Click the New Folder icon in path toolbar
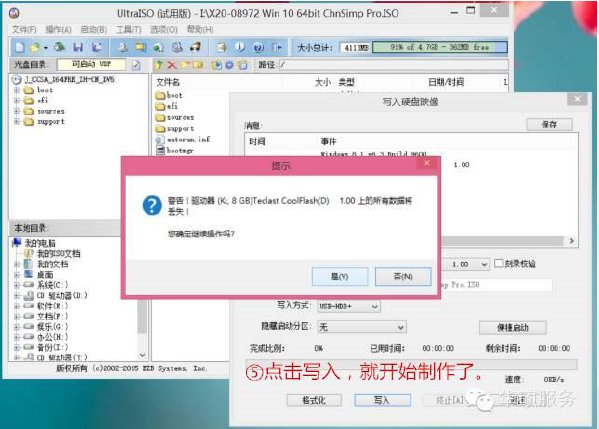599x429 pixels. click(185, 65)
